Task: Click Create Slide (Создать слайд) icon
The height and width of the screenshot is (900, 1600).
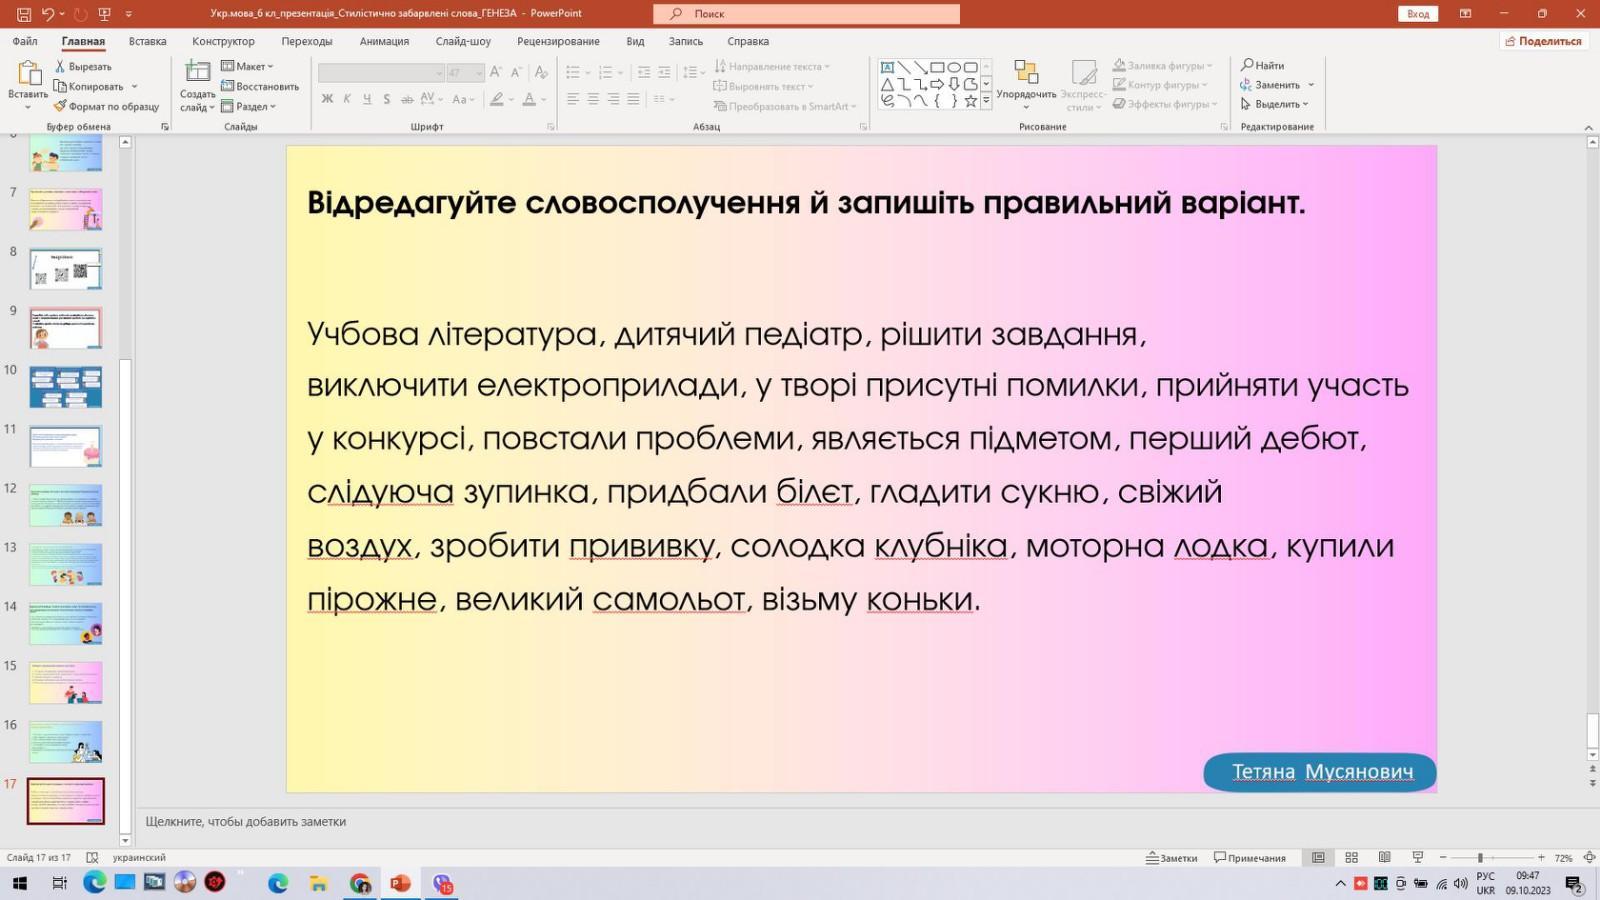Action: coord(197,73)
